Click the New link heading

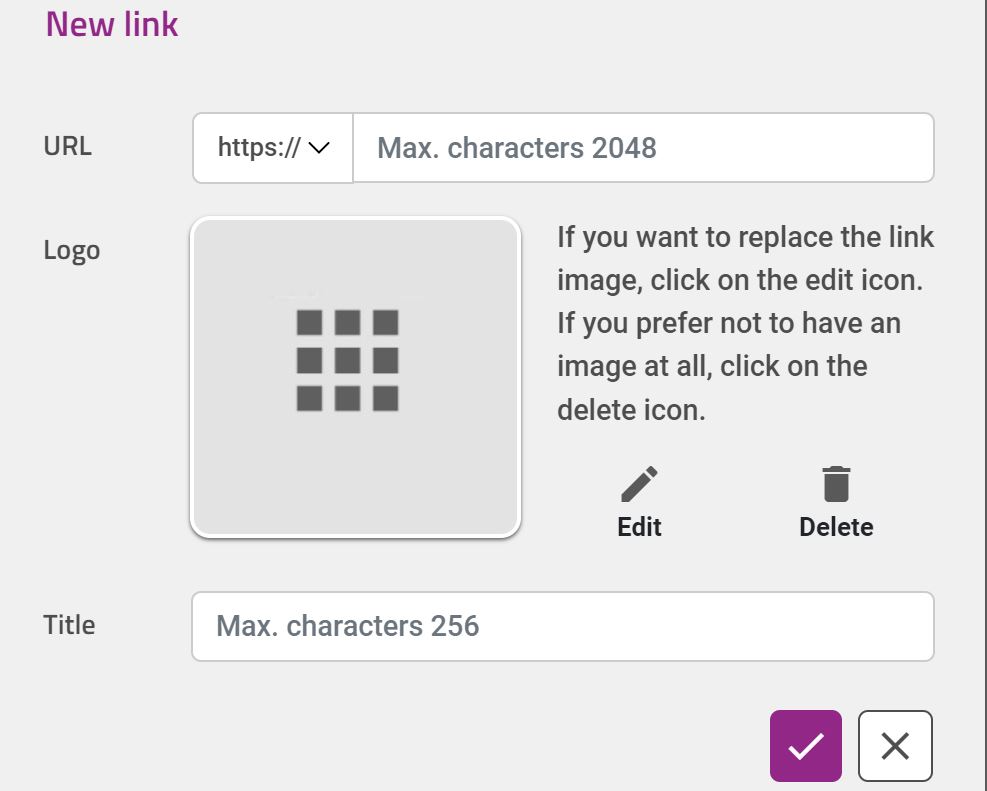click(x=112, y=25)
